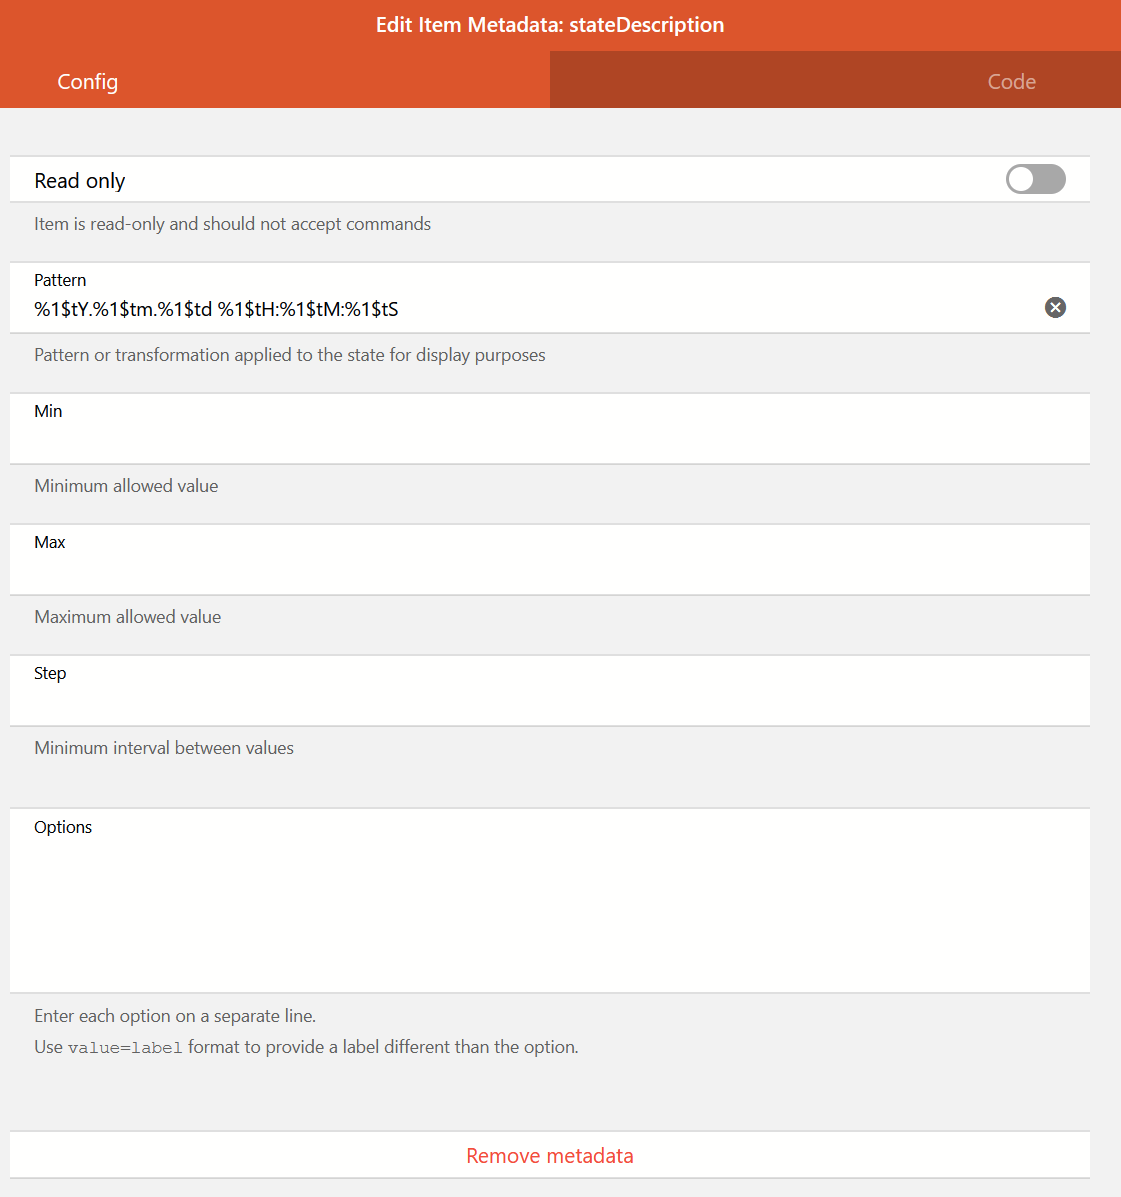Select the Config tab
Screen dimensions: 1121x1197
87,81
